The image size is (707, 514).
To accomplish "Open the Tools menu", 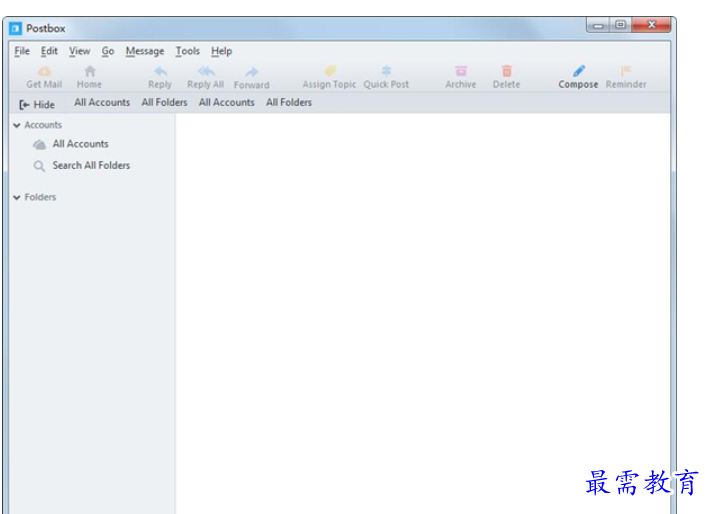I will pyautogui.click(x=188, y=51).
